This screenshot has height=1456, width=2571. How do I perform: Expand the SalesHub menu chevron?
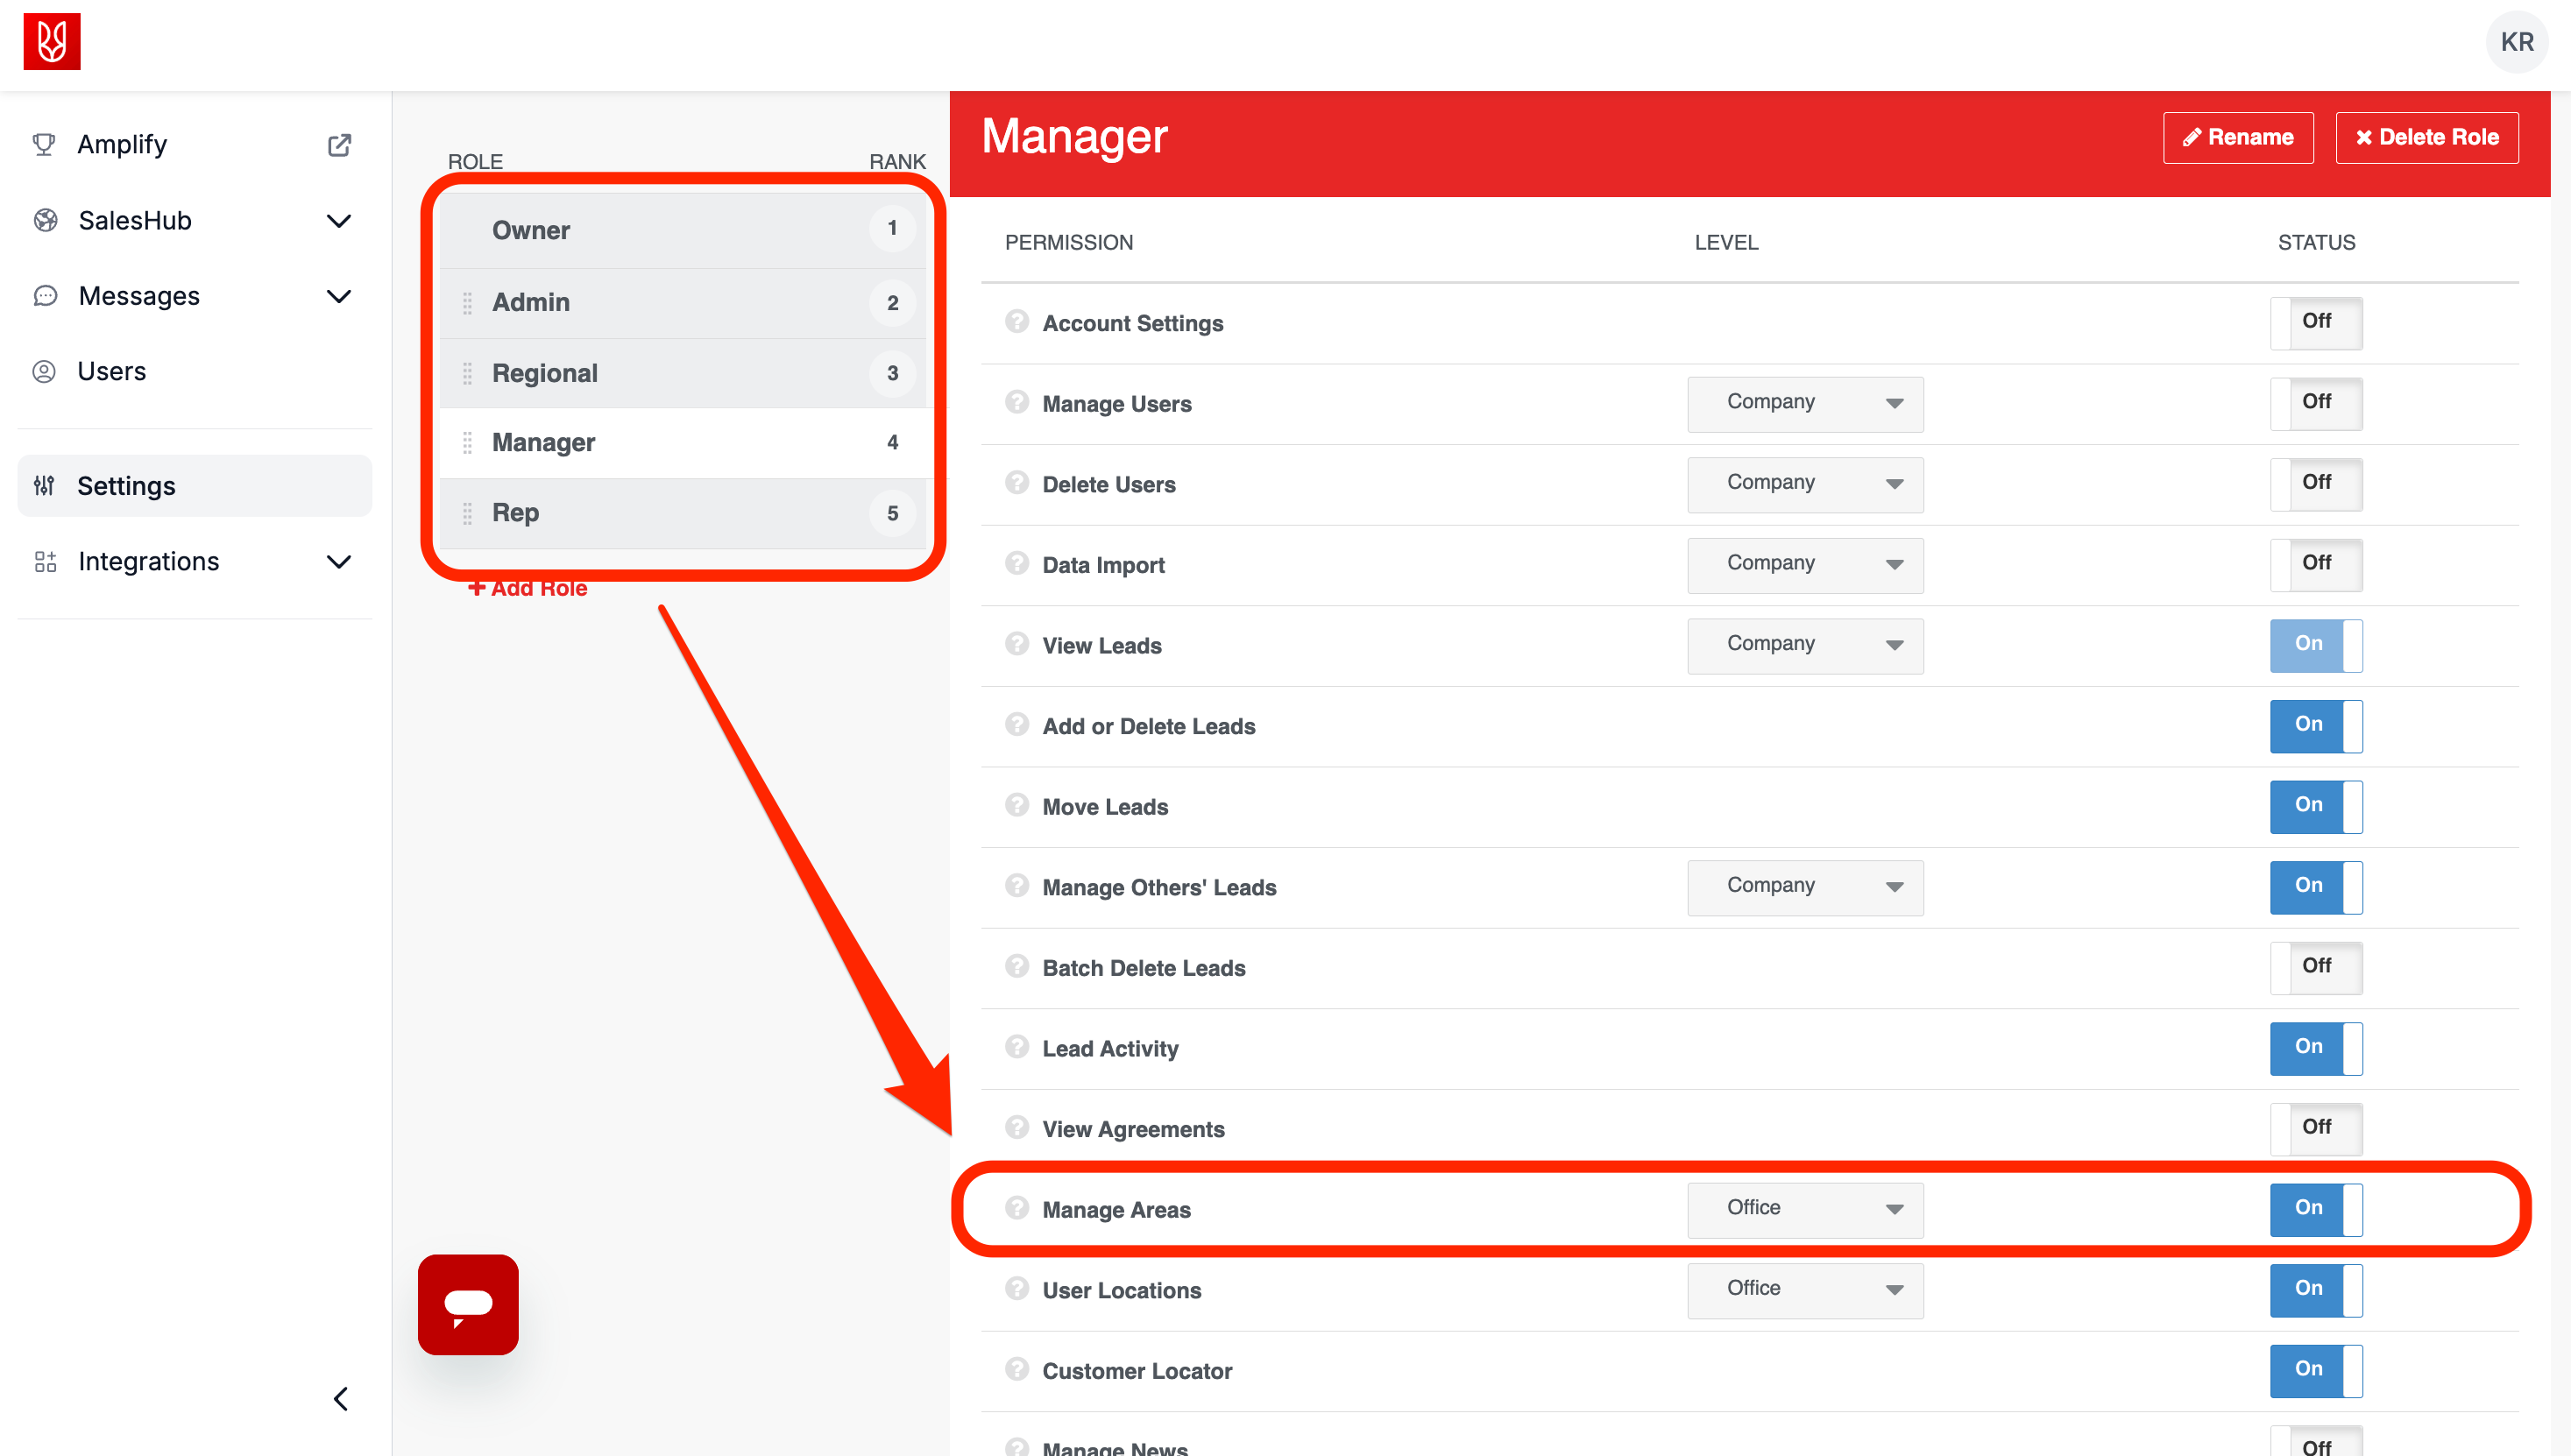coord(339,221)
